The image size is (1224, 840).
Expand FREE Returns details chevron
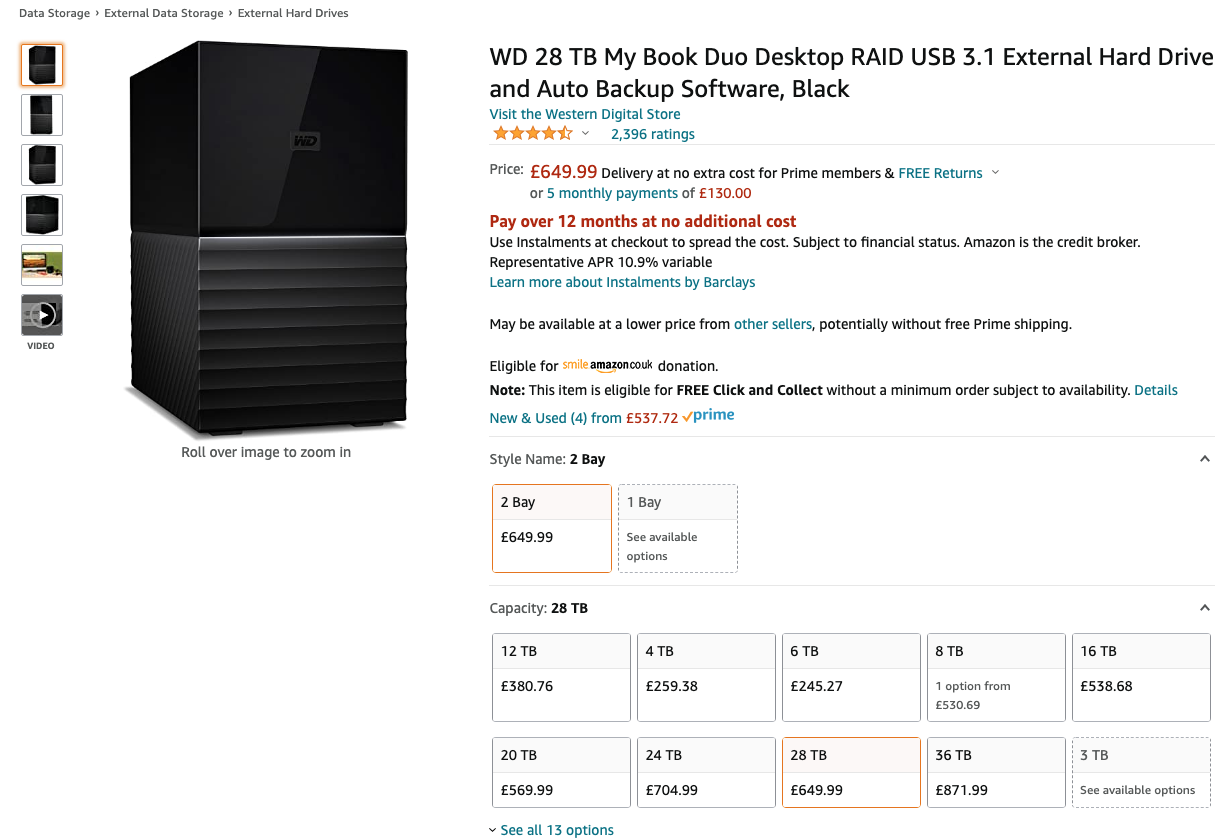coord(995,173)
